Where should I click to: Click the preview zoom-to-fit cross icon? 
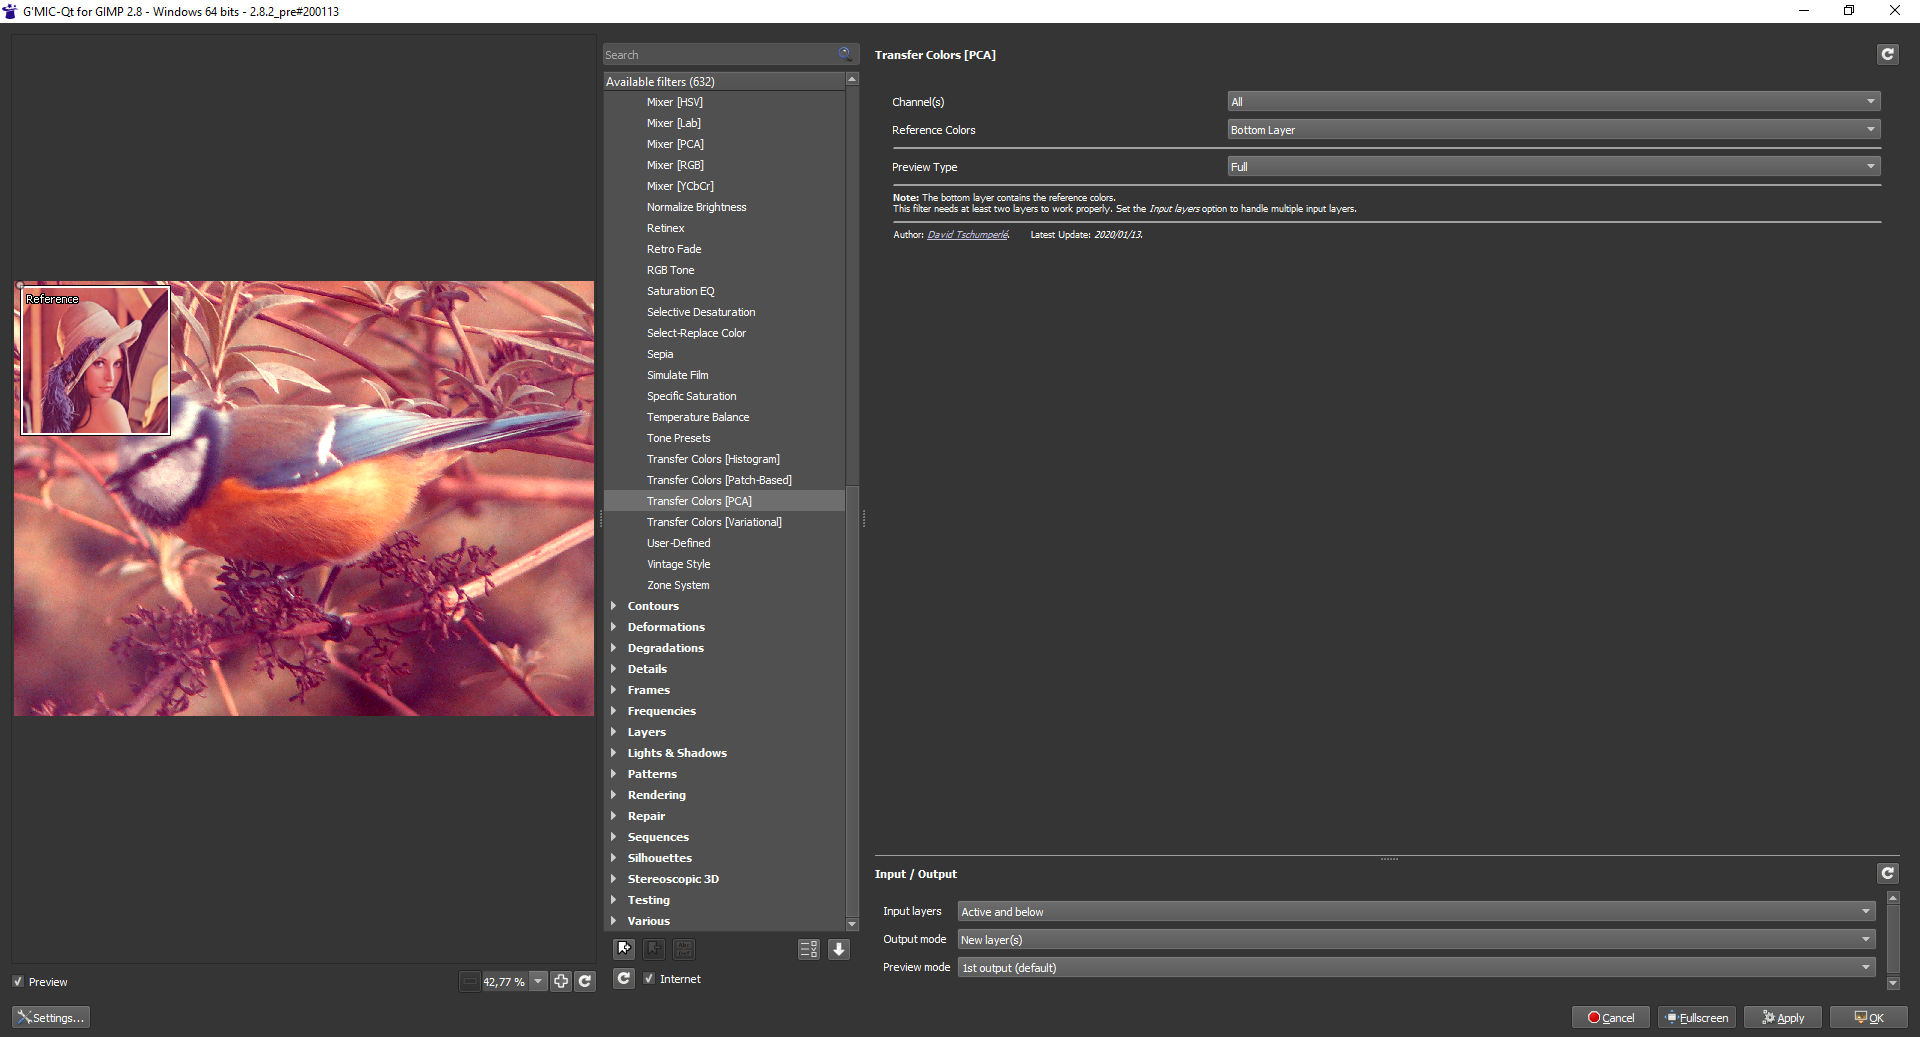tap(561, 981)
